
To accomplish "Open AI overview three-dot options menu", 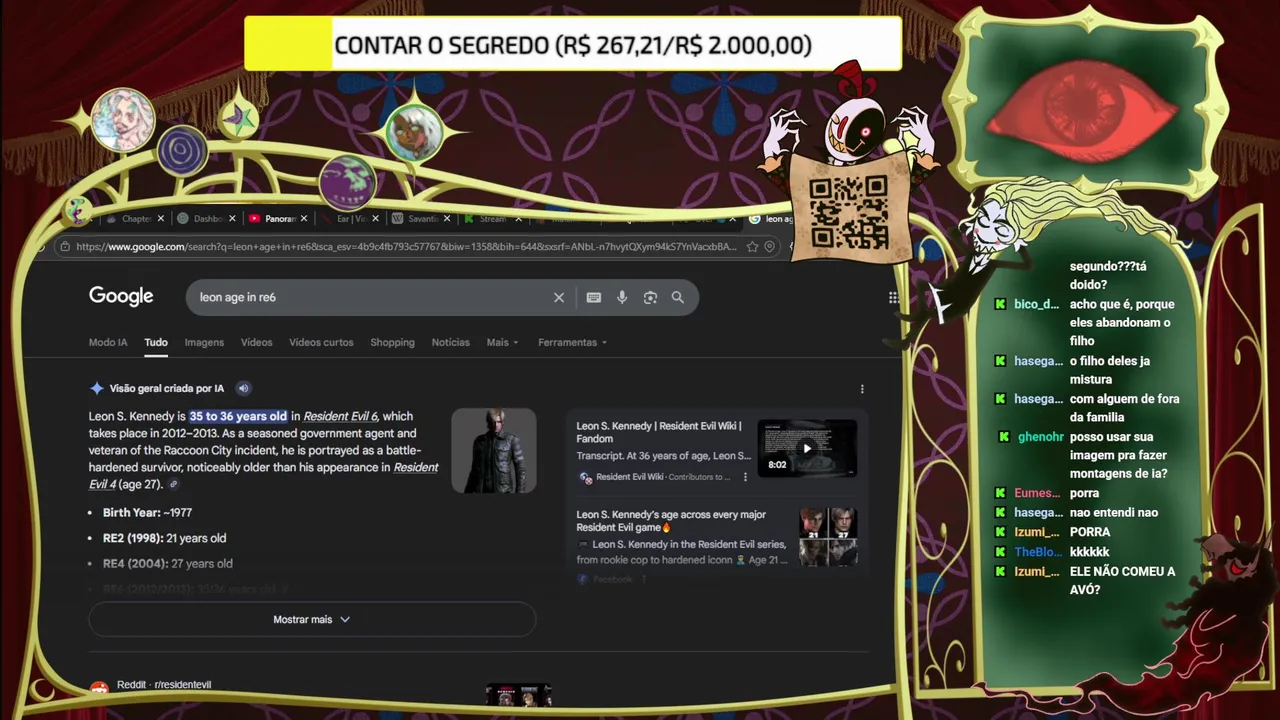I will [862, 389].
